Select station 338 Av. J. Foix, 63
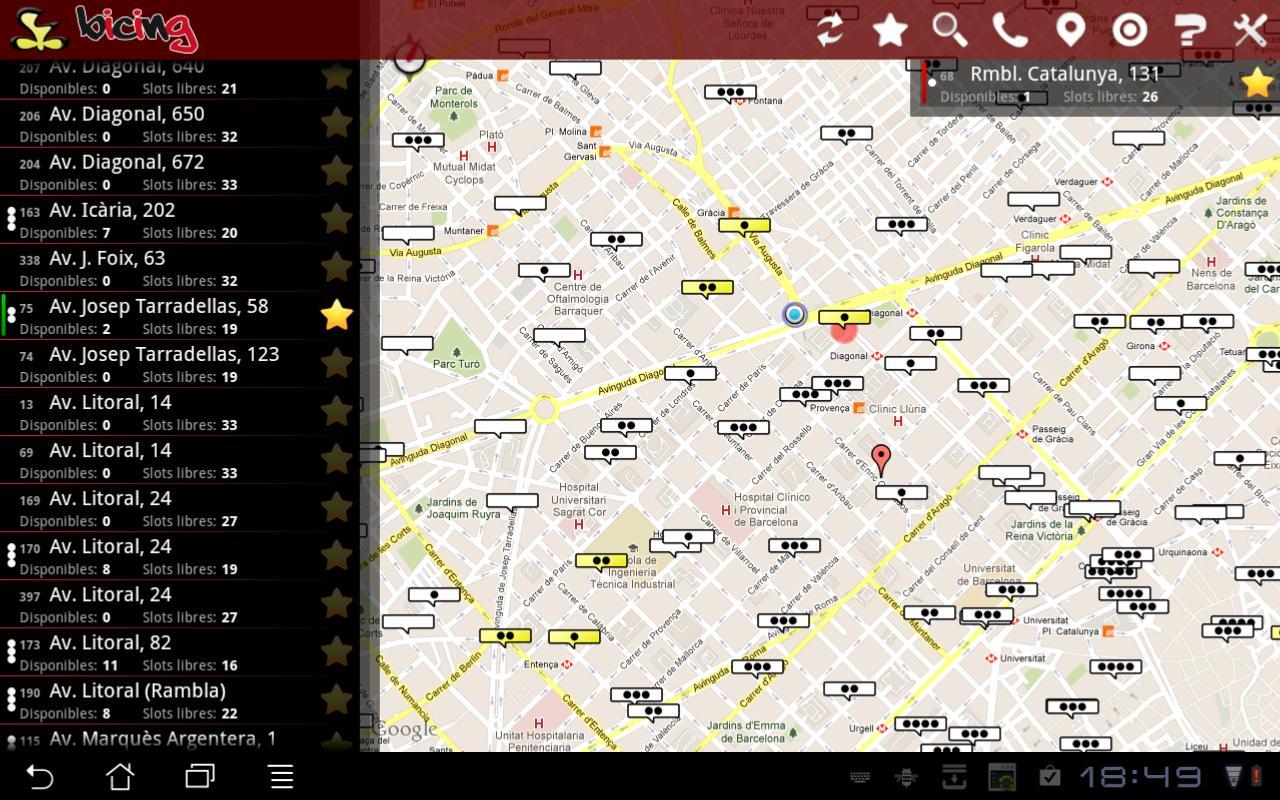The image size is (1280, 800). tap(180, 268)
